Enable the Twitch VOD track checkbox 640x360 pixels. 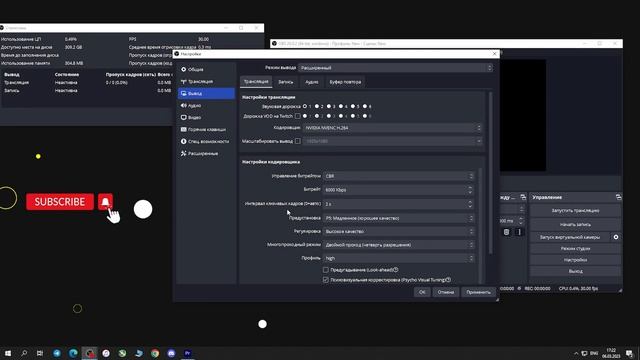click(x=298, y=116)
